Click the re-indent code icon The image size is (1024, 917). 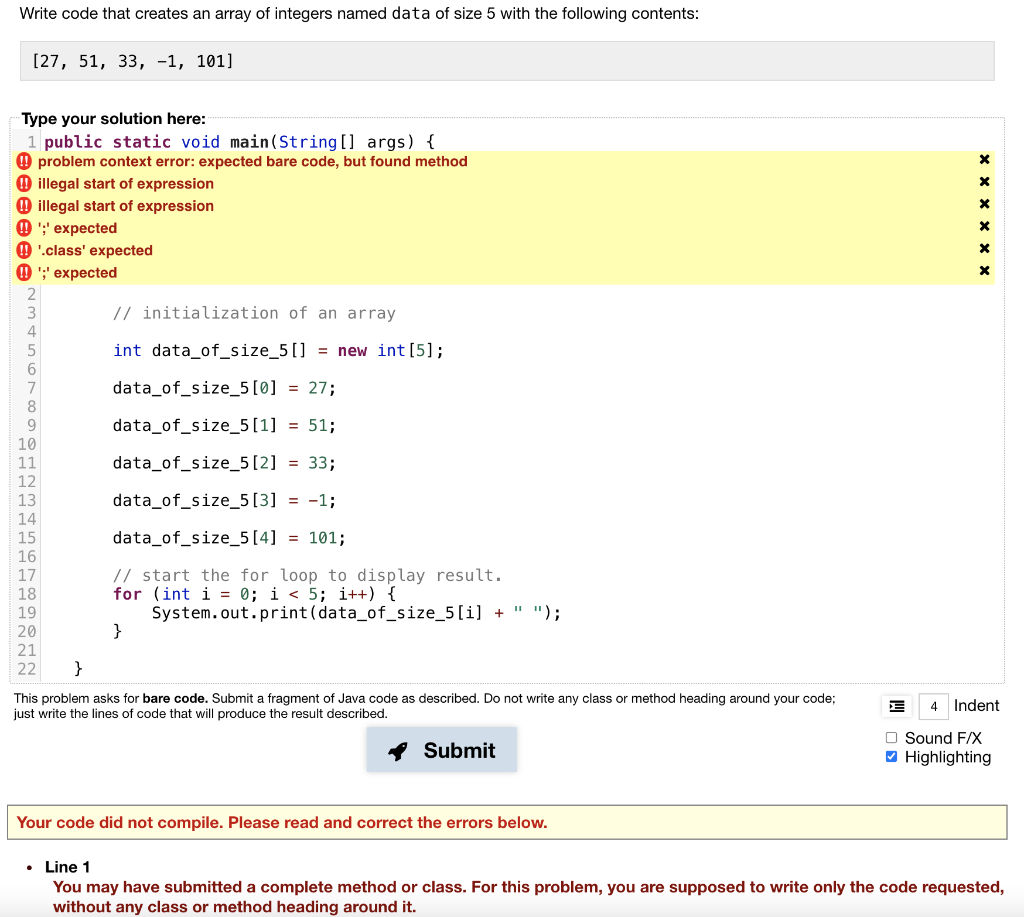(896, 705)
